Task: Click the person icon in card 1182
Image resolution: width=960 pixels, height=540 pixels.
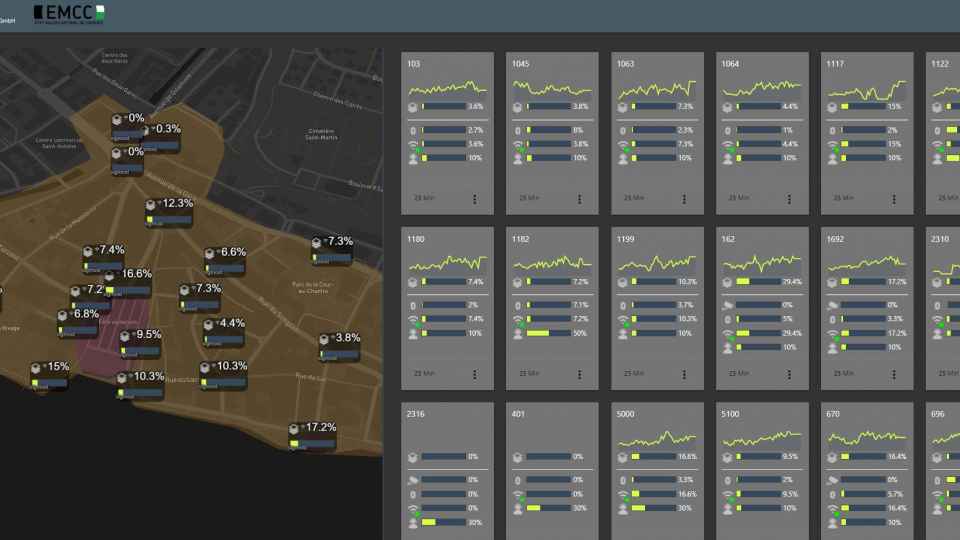Action: click(518, 334)
